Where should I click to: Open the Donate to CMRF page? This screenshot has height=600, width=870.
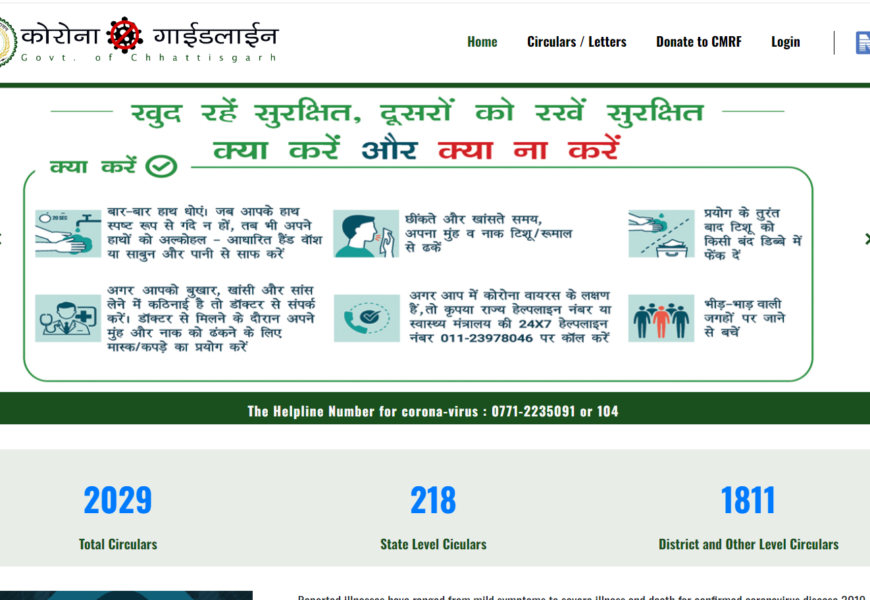point(698,42)
